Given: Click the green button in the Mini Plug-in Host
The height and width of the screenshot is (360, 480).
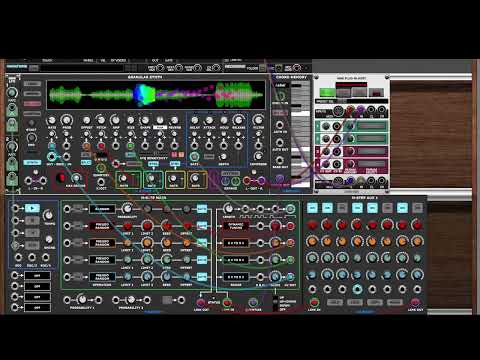Looking at the screenshot, I should click(x=327, y=92).
